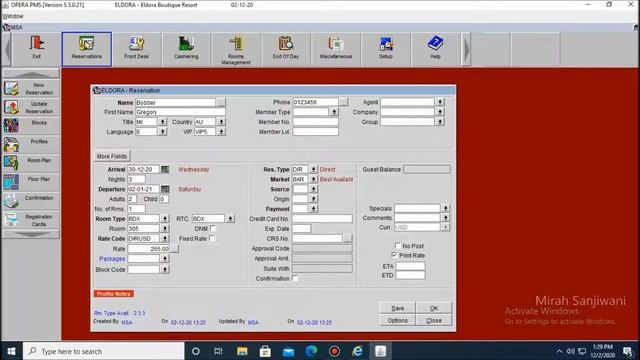Open Room Plan in the sidebar
This screenshot has width=640, height=360.
click(31, 164)
